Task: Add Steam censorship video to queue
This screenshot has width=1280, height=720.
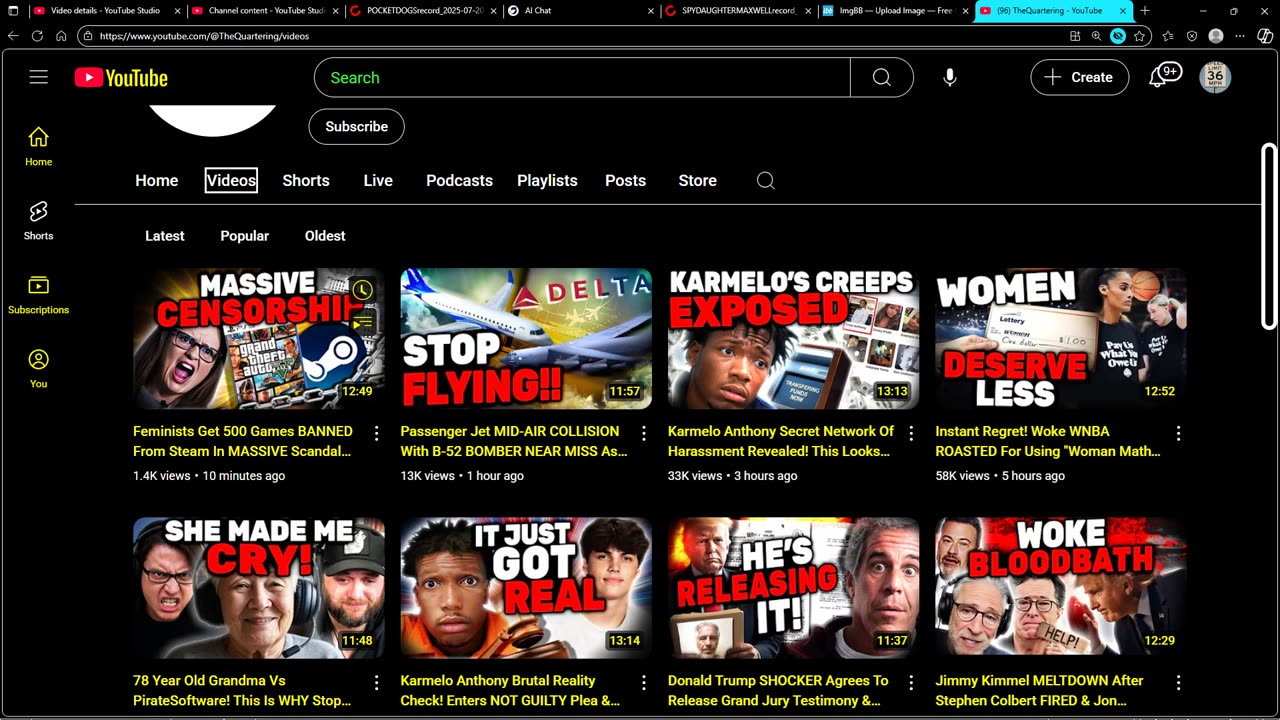Action: click(x=362, y=322)
